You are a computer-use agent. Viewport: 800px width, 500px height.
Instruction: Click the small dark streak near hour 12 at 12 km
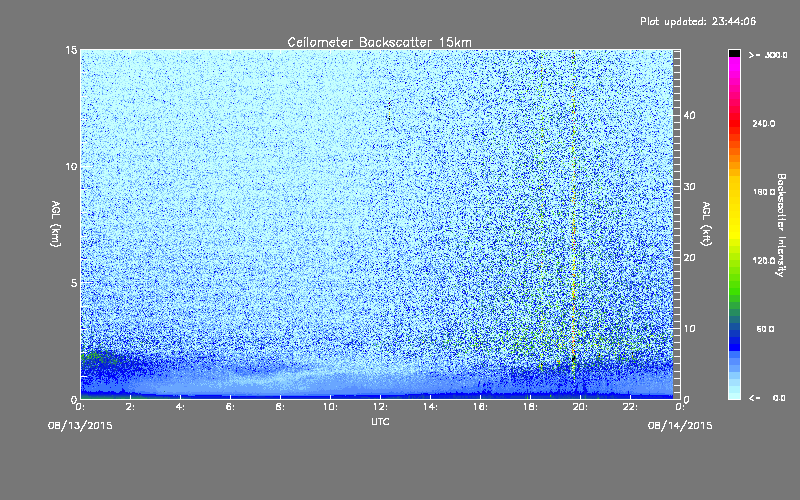pyautogui.click(x=389, y=110)
